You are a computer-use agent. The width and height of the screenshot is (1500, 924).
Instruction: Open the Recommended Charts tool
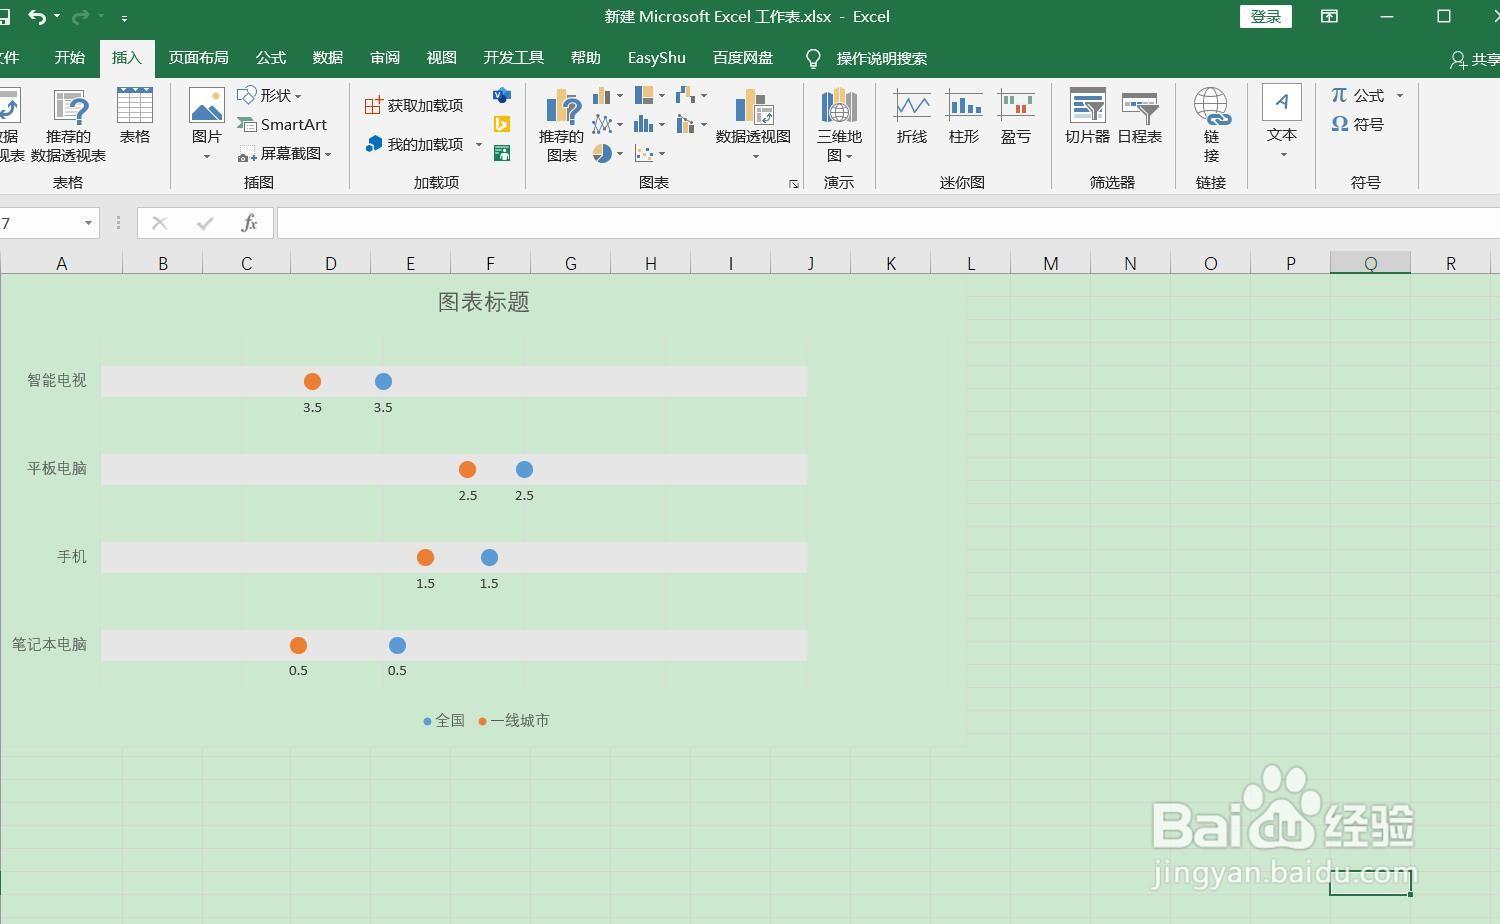click(560, 125)
